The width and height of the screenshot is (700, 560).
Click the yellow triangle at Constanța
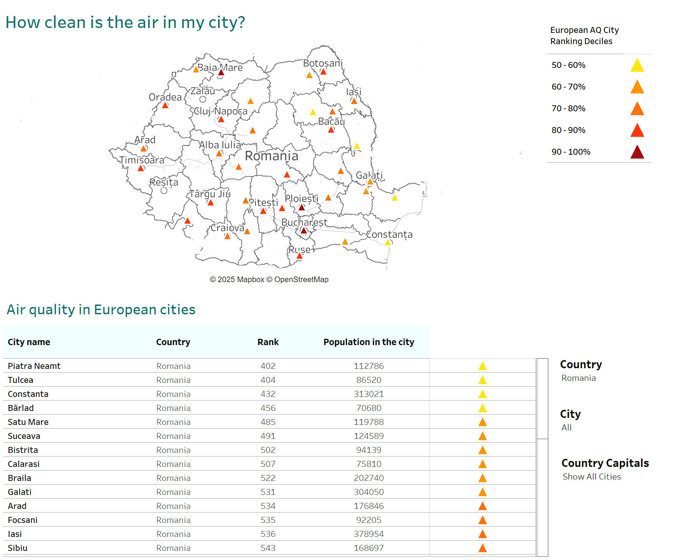pos(389,242)
